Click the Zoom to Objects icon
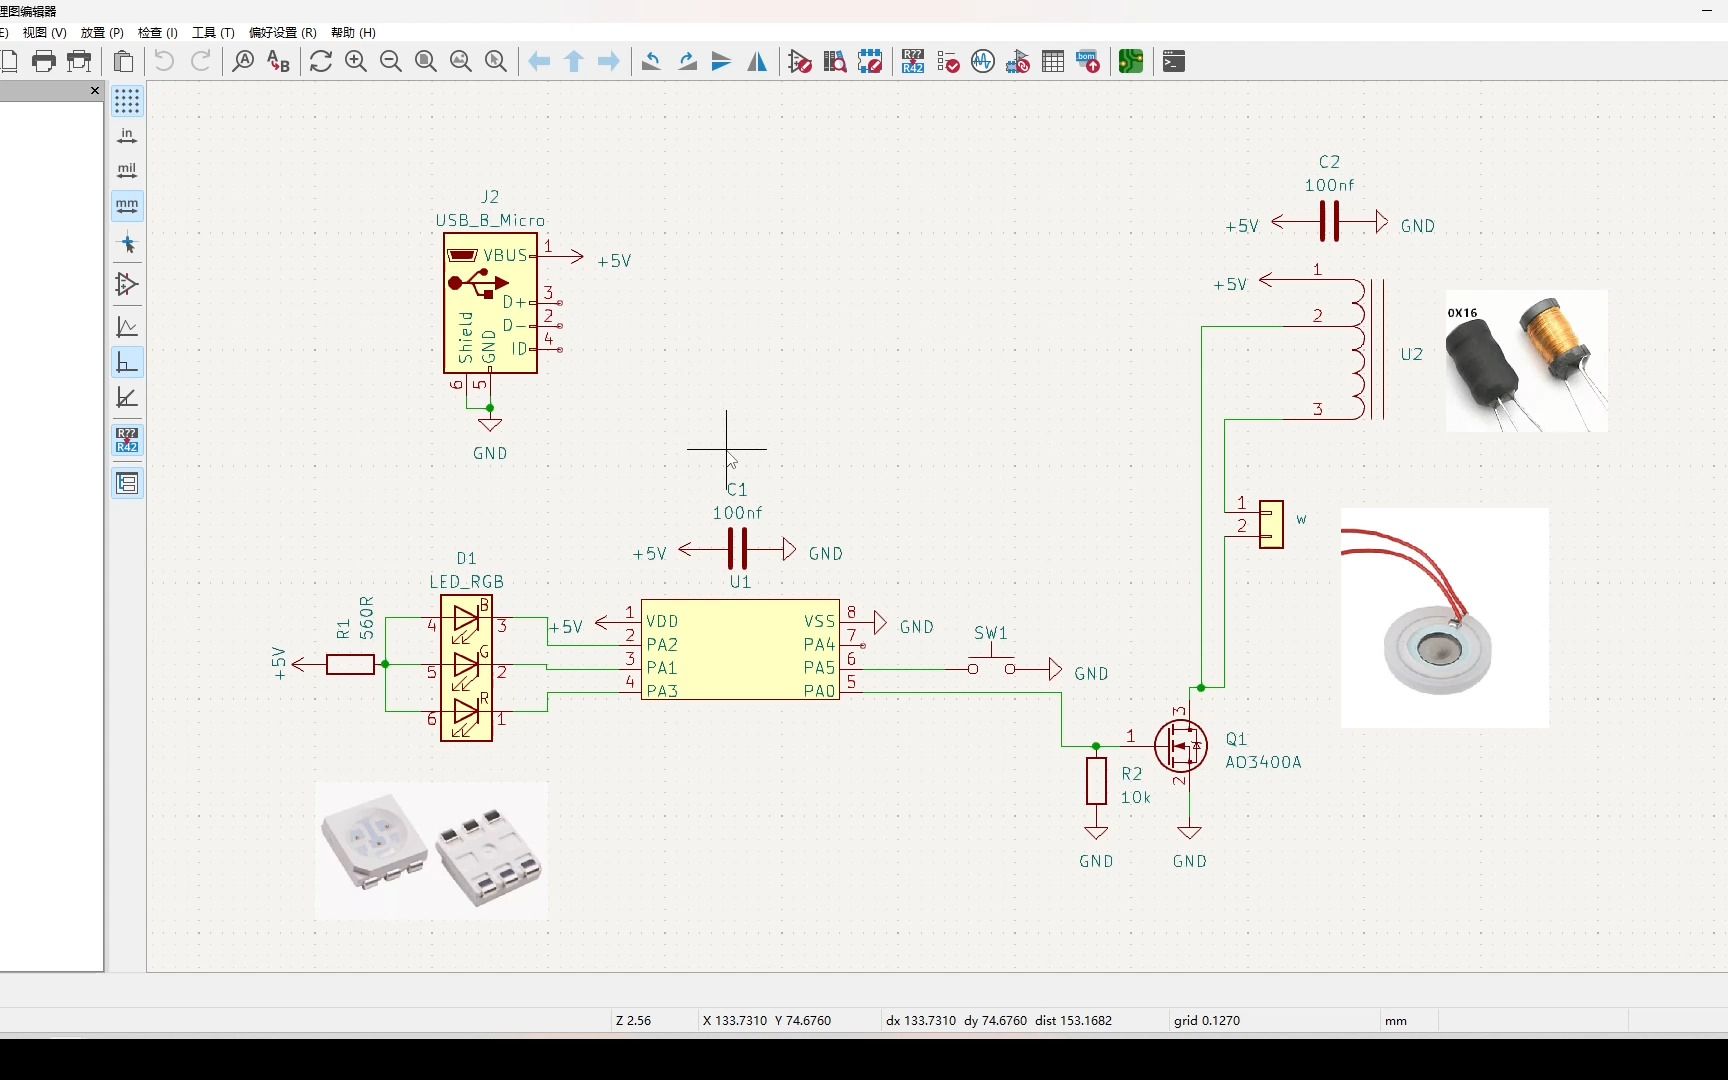The image size is (1728, 1080). (461, 62)
